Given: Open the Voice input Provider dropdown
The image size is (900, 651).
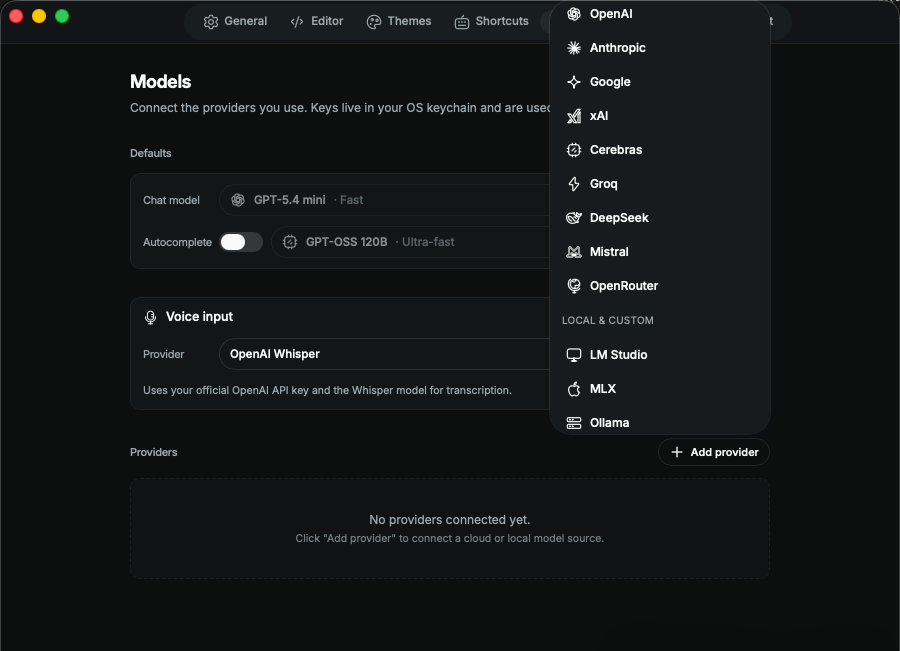Looking at the screenshot, I should point(385,354).
